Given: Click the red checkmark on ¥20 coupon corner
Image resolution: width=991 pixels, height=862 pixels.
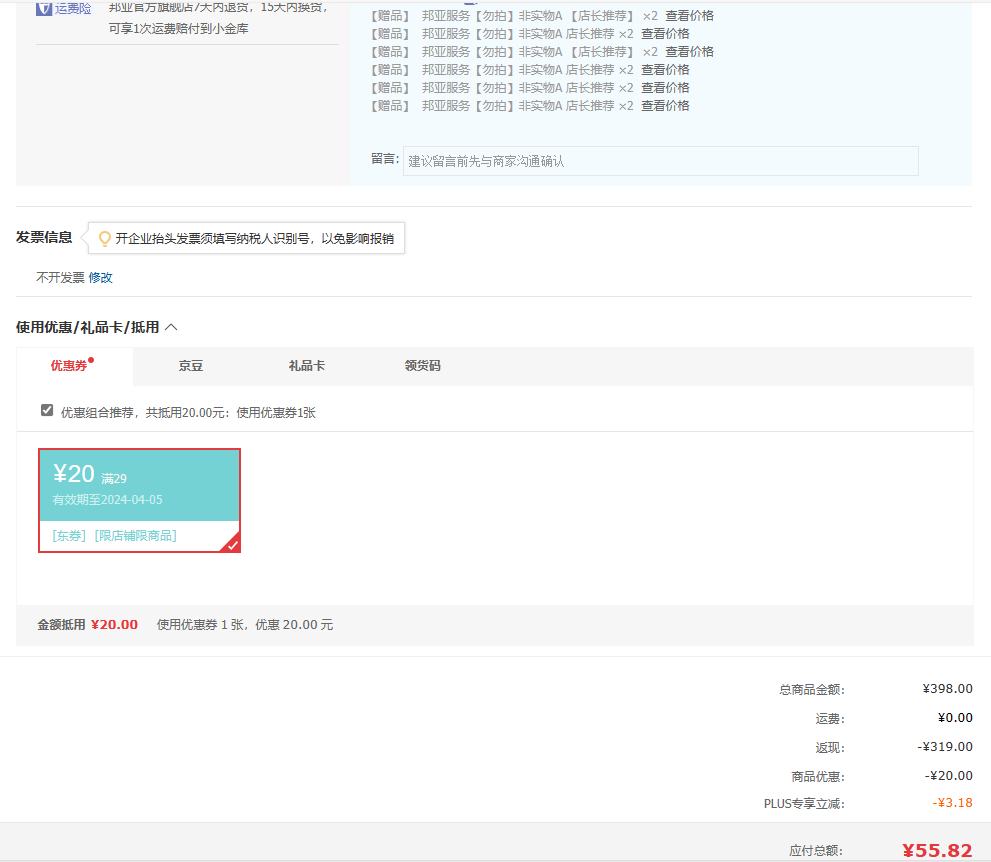Looking at the screenshot, I should point(232,544).
